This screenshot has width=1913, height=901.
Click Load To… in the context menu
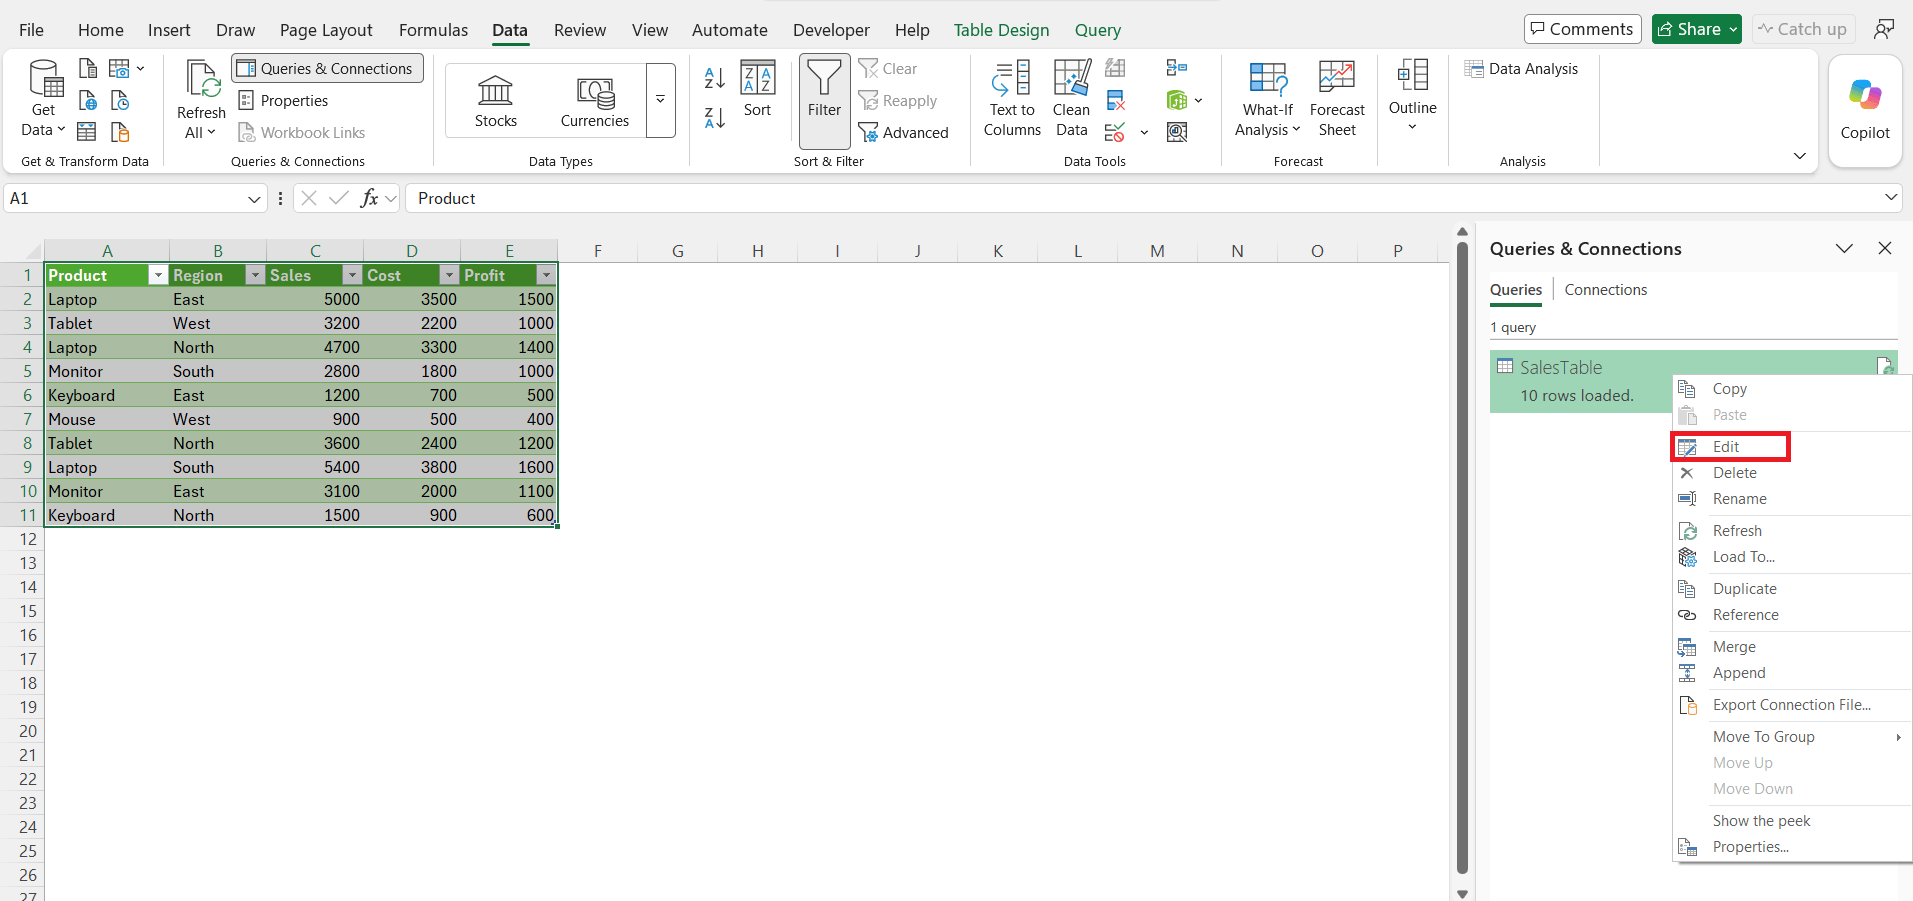pos(1743,557)
